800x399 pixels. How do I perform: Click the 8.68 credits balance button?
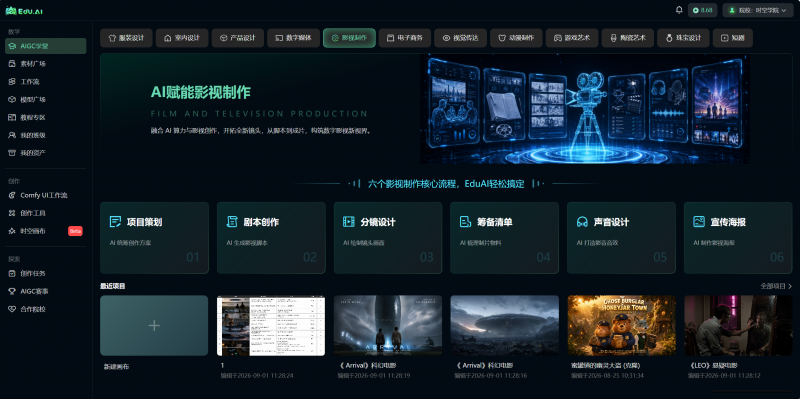pyautogui.click(x=703, y=10)
